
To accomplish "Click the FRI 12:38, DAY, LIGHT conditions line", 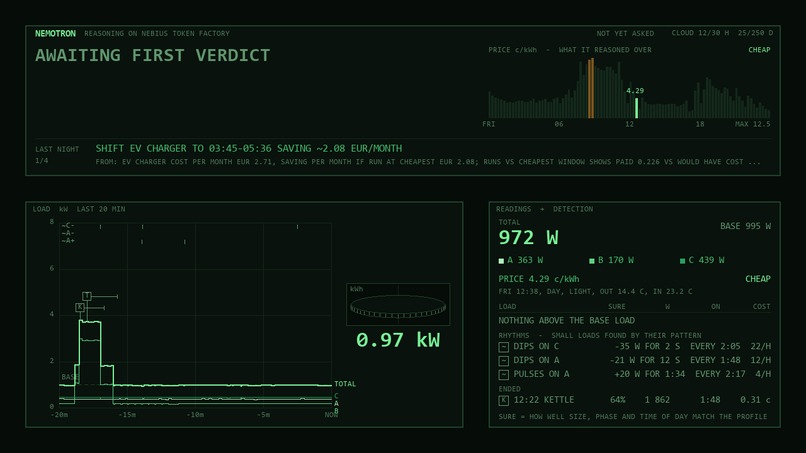I will [595, 292].
